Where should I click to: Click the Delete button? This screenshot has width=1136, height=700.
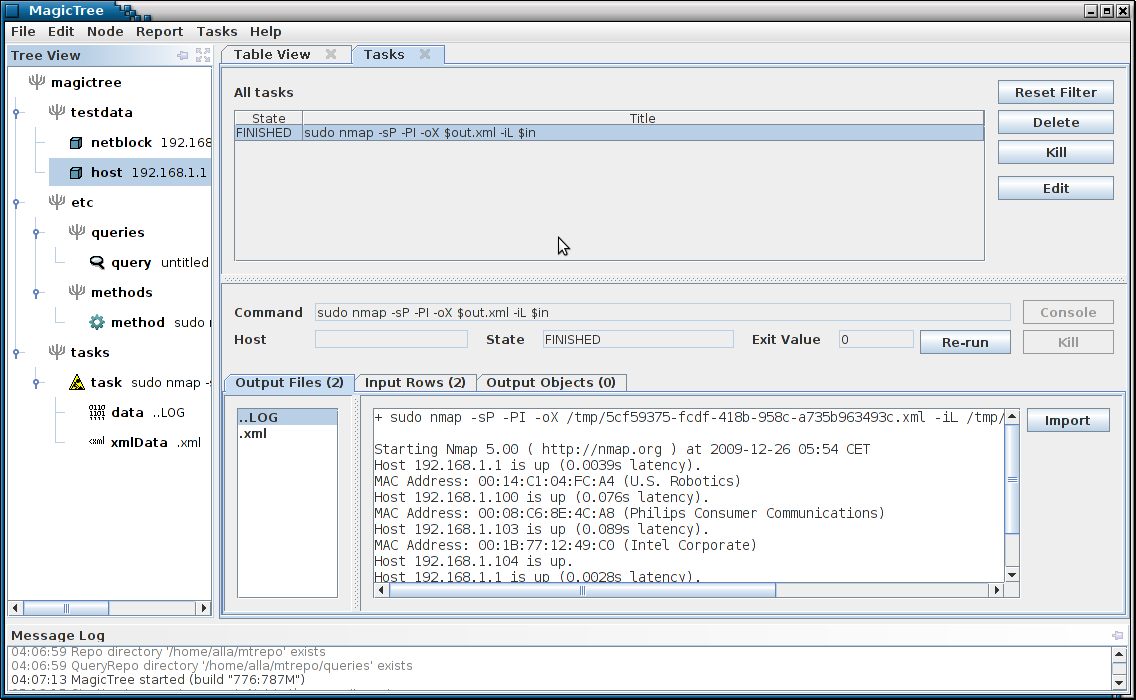pos(1056,122)
